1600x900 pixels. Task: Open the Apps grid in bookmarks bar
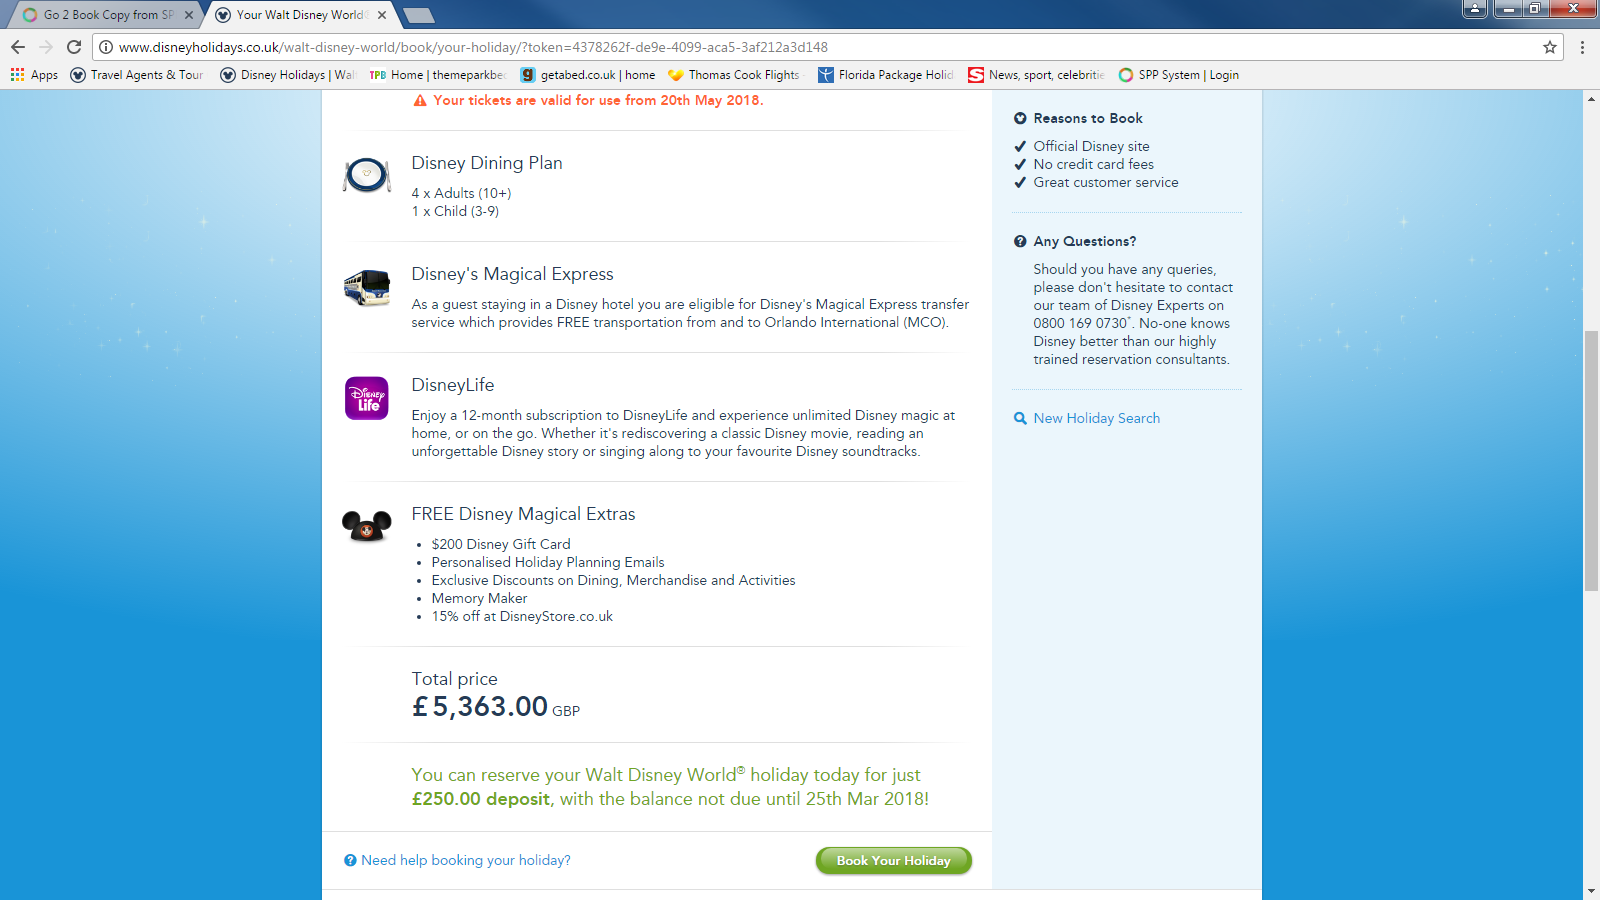pos(34,75)
